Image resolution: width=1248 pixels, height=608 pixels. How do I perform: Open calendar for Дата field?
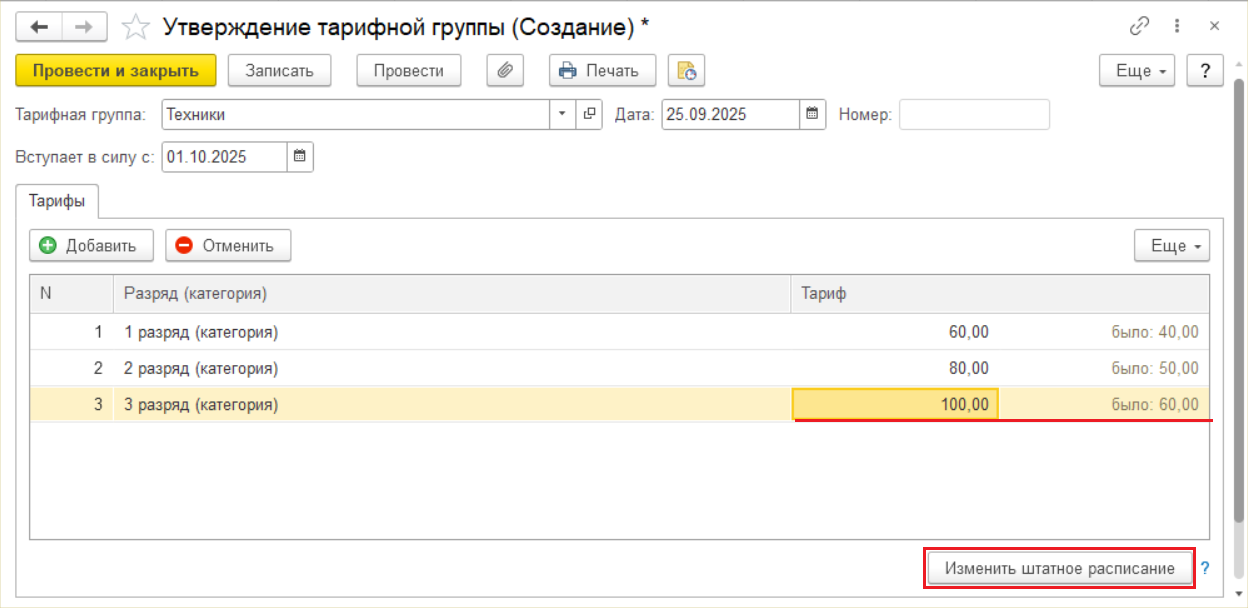(813, 114)
